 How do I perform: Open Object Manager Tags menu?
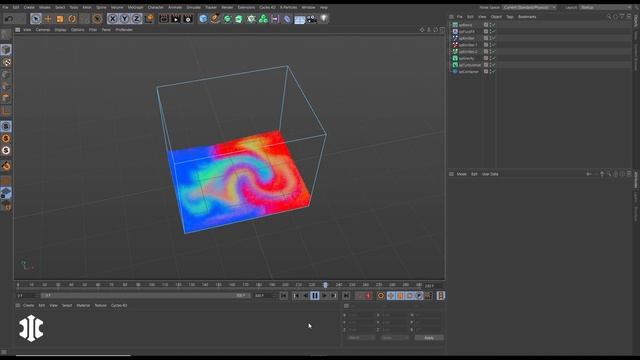coord(510,17)
